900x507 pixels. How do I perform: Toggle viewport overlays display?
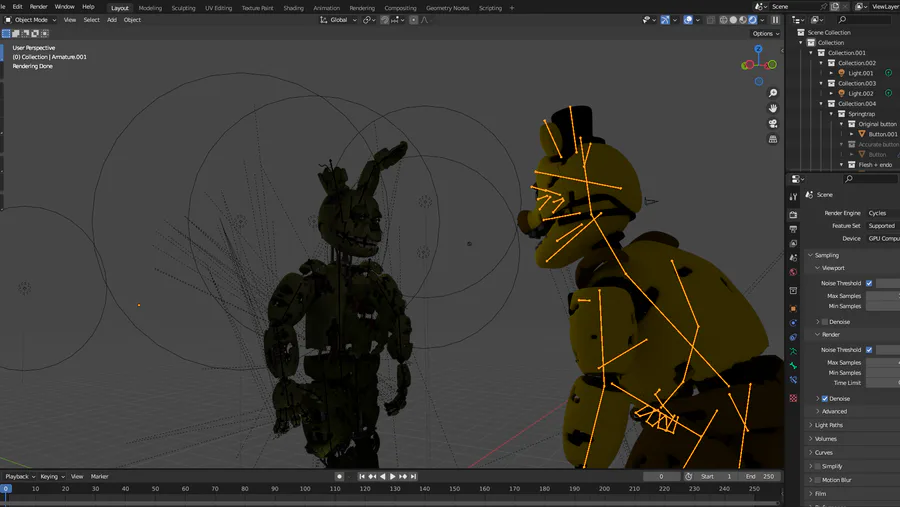pyautogui.click(x=688, y=20)
